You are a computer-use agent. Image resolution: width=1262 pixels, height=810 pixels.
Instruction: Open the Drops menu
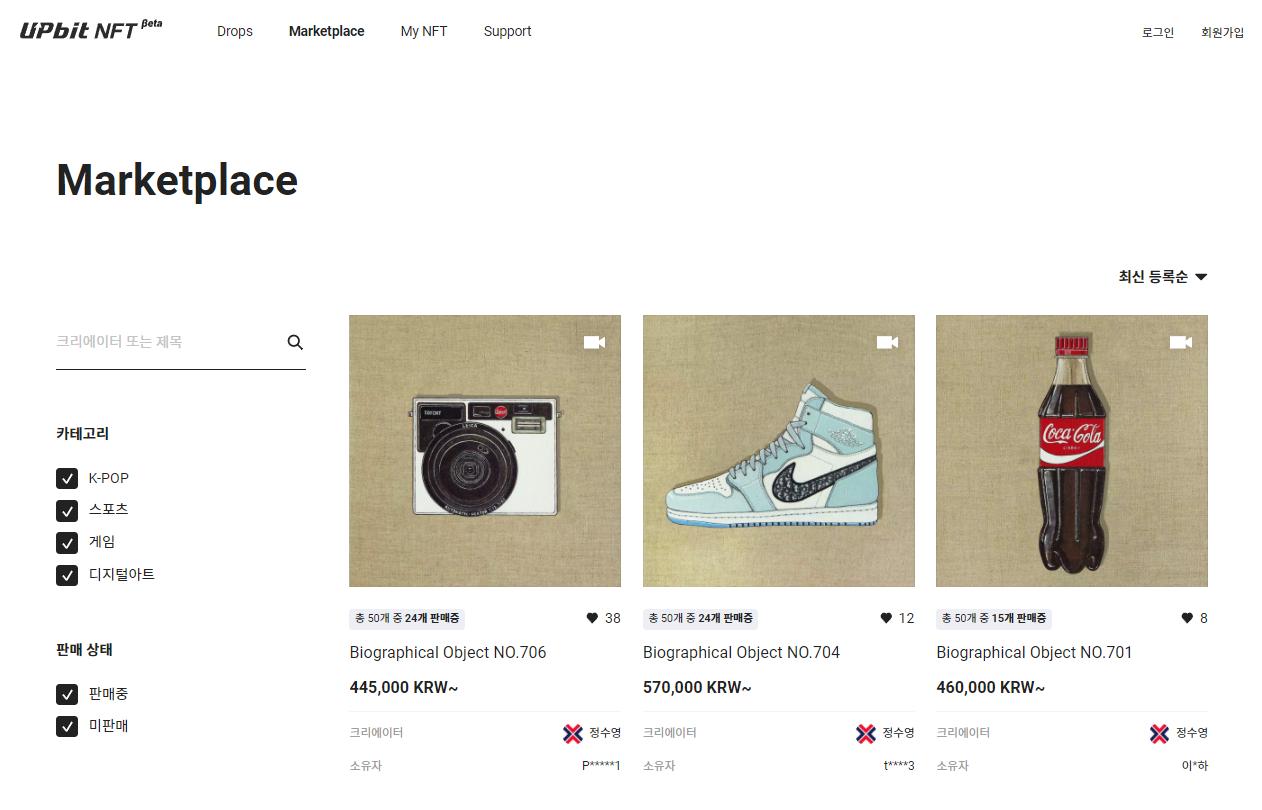[x=235, y=31]
